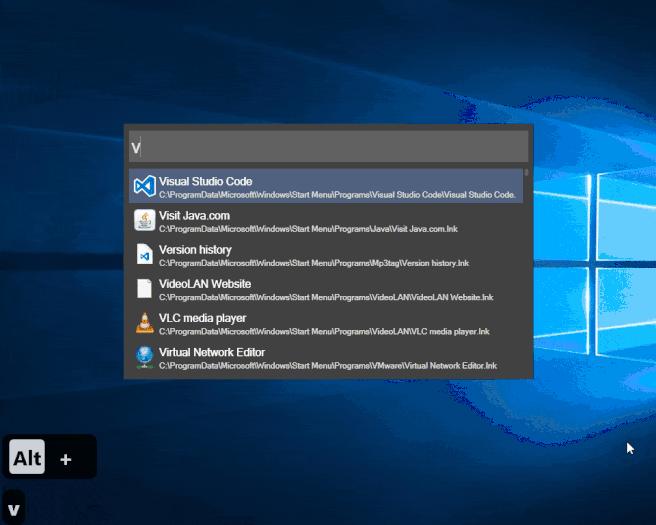Click the Version history file icon

[x=144, y=254]
